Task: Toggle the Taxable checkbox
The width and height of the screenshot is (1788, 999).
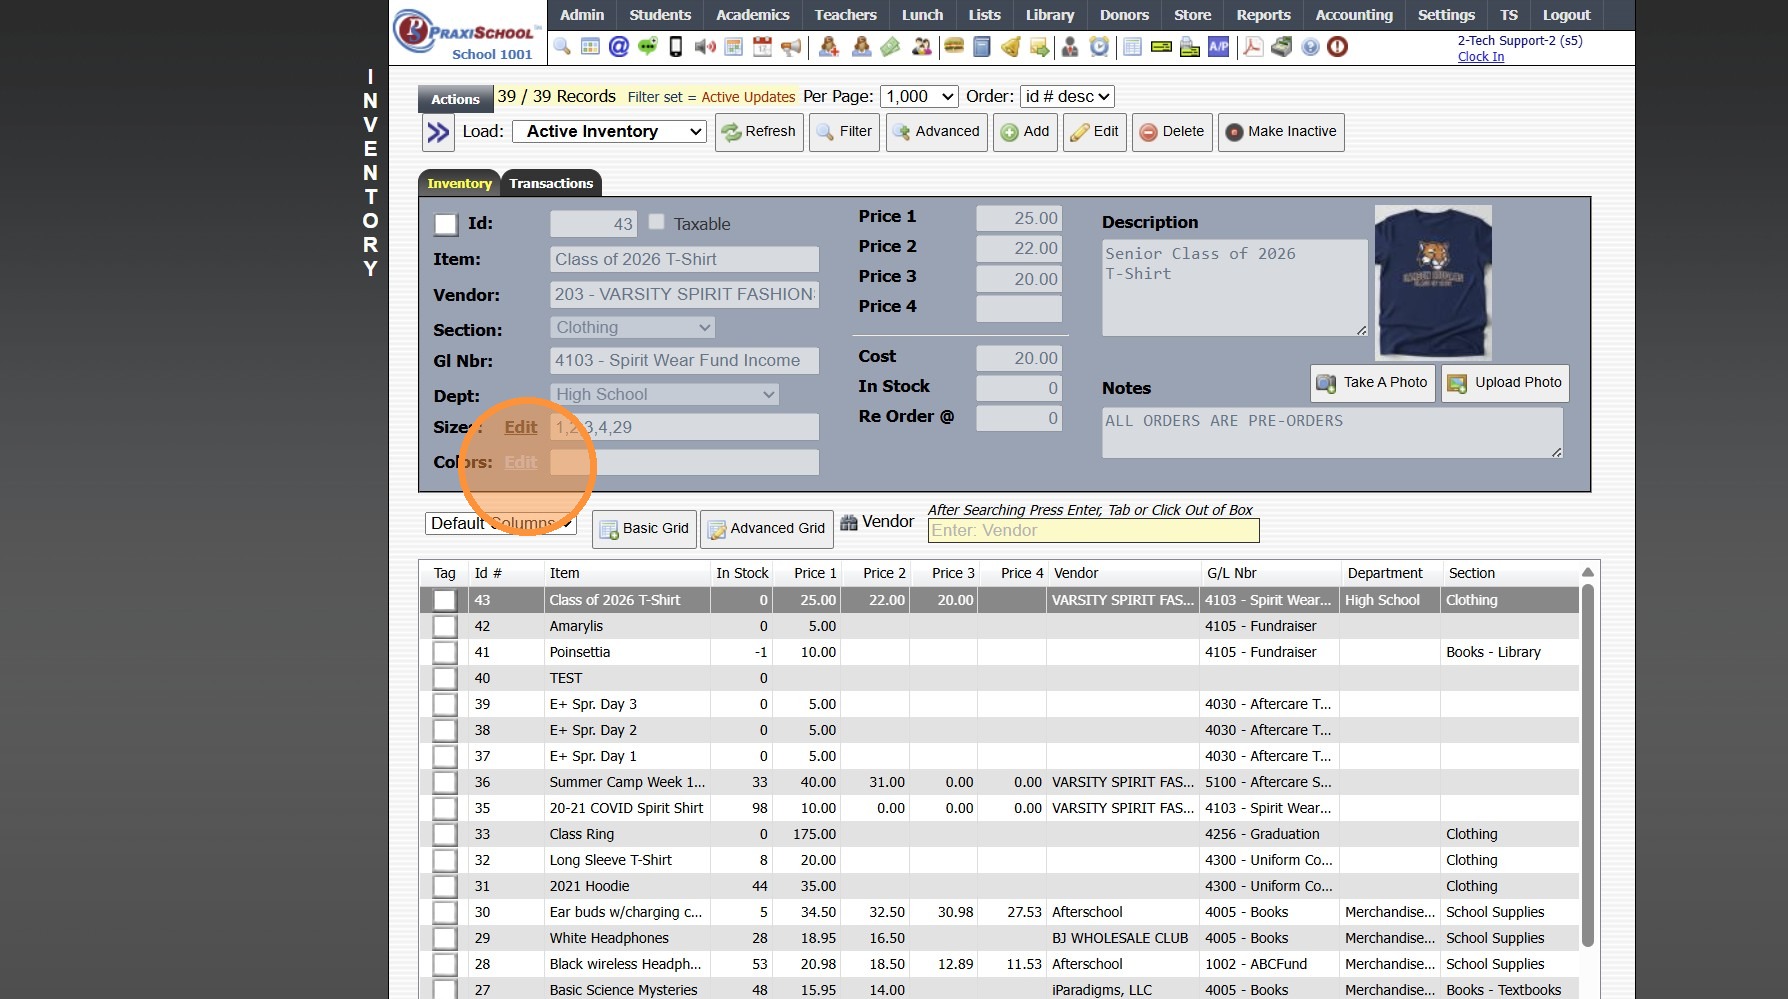Action: click(x=656, y=222)
